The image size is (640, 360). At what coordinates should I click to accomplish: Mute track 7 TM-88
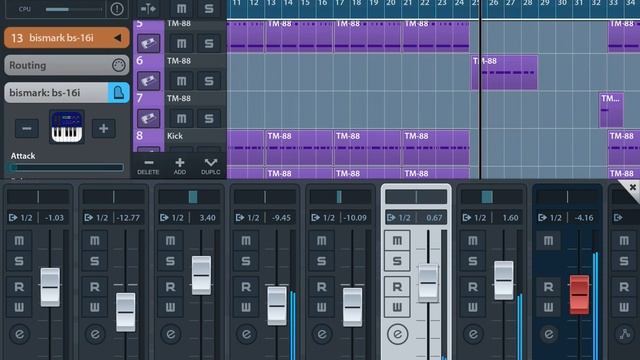coord(182,118)
